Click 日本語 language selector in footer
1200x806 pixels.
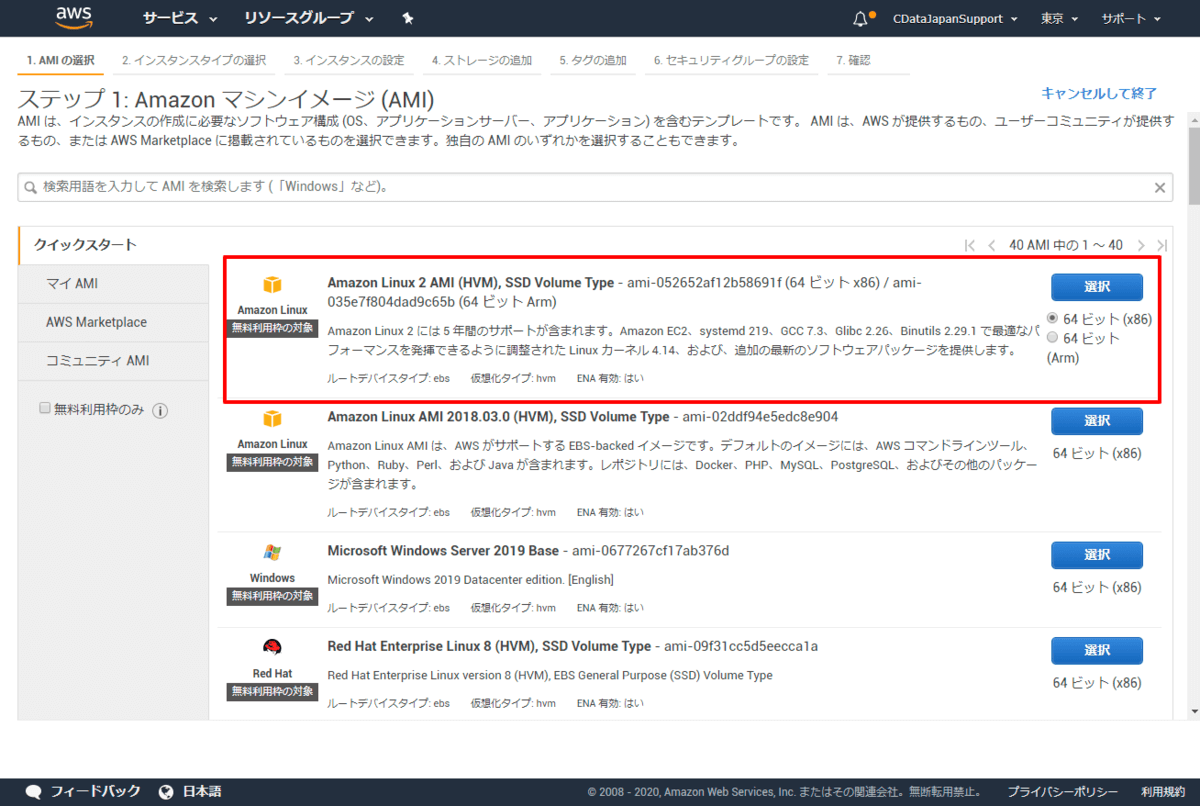point(202,791)
